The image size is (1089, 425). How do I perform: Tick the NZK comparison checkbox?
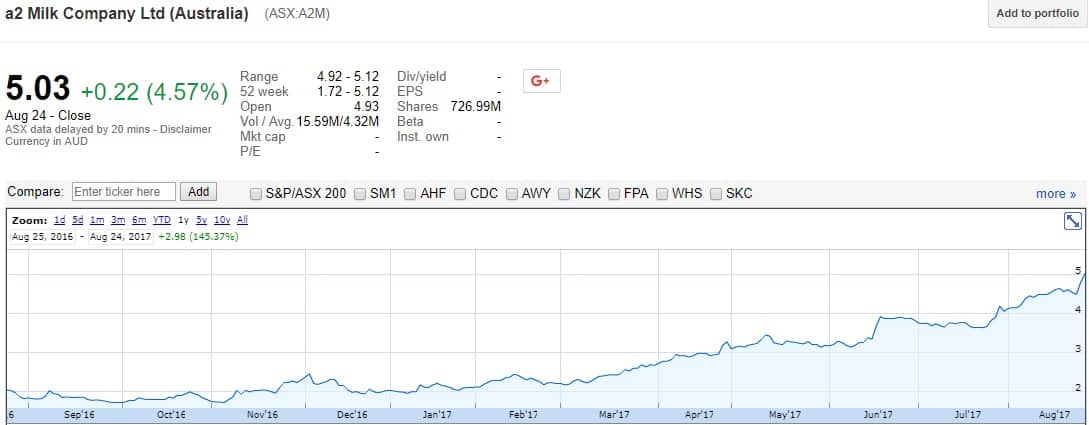pyautogui.click(x=564, y=193)
